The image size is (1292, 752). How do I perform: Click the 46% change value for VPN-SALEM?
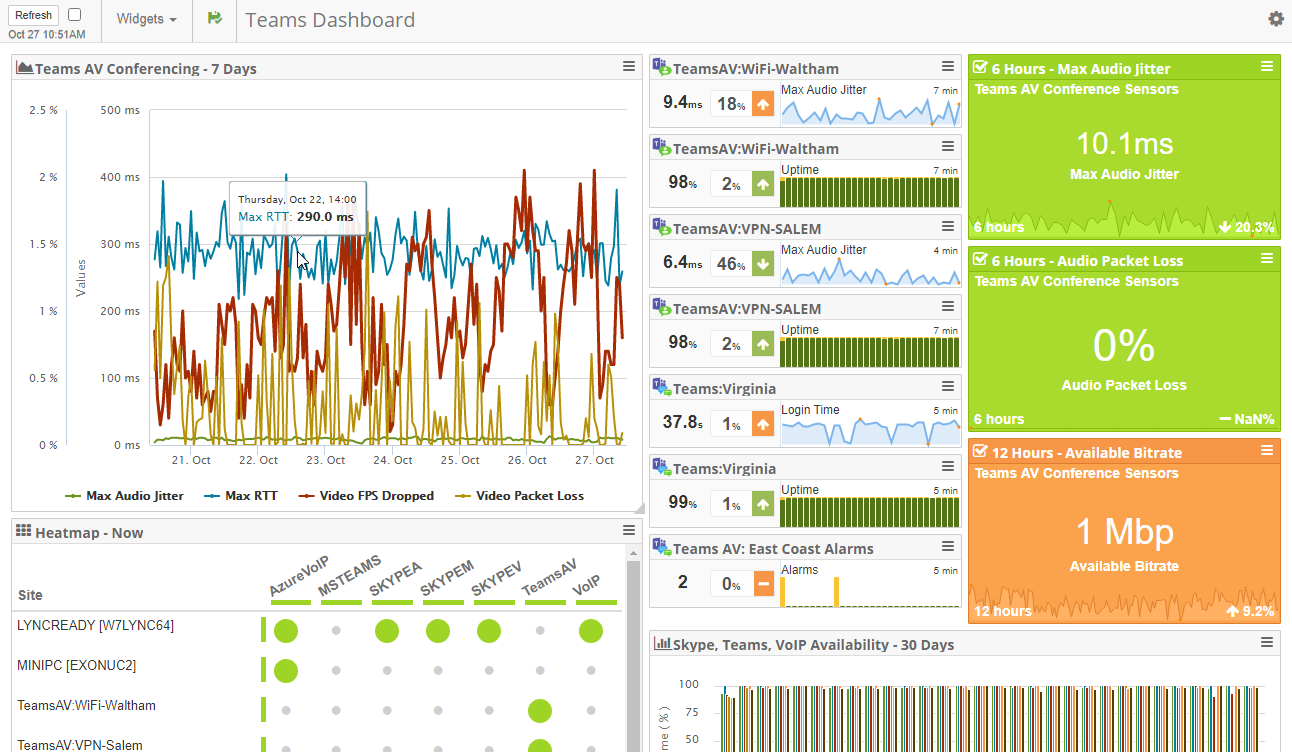pyautogui.click(x=731, y=263)
